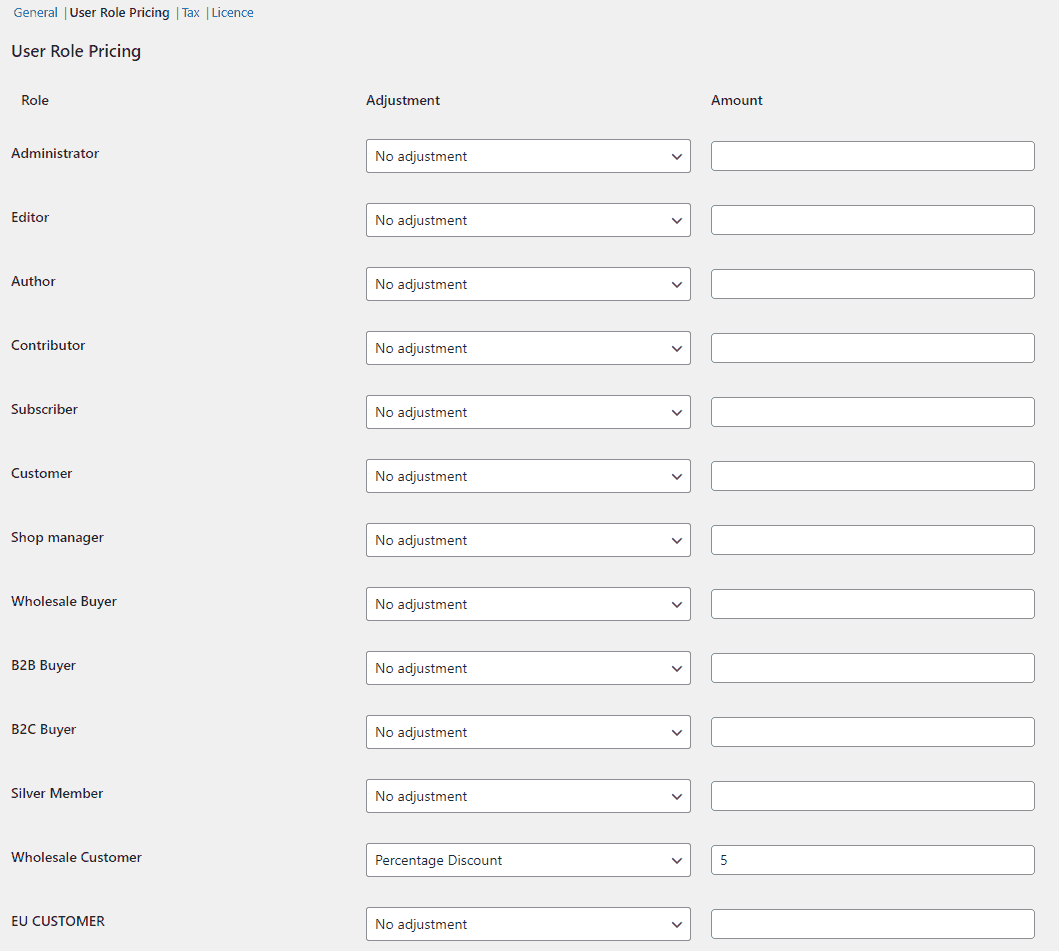Click the 'Shop manager' role label

tap(57, 538)
